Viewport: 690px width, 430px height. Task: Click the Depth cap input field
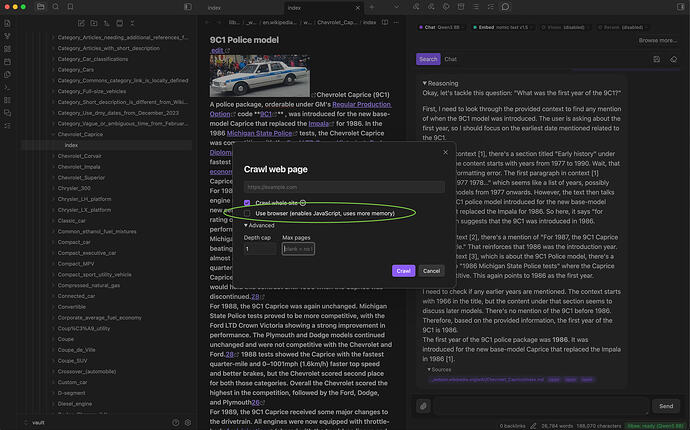(x=260, y=249)
